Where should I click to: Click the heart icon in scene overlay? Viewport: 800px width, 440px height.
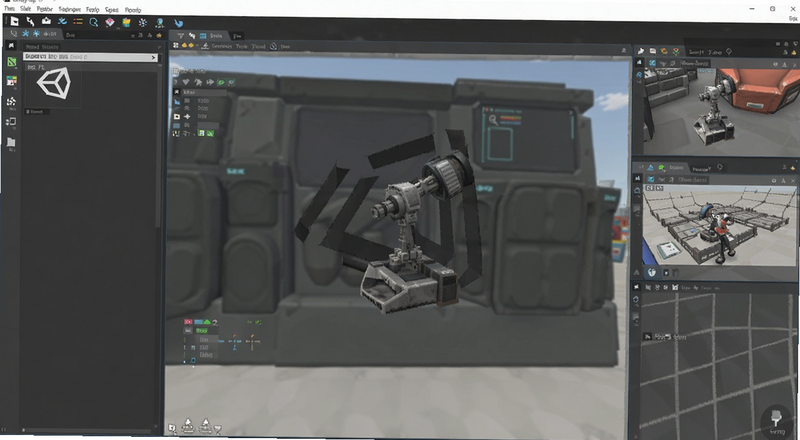186,82
